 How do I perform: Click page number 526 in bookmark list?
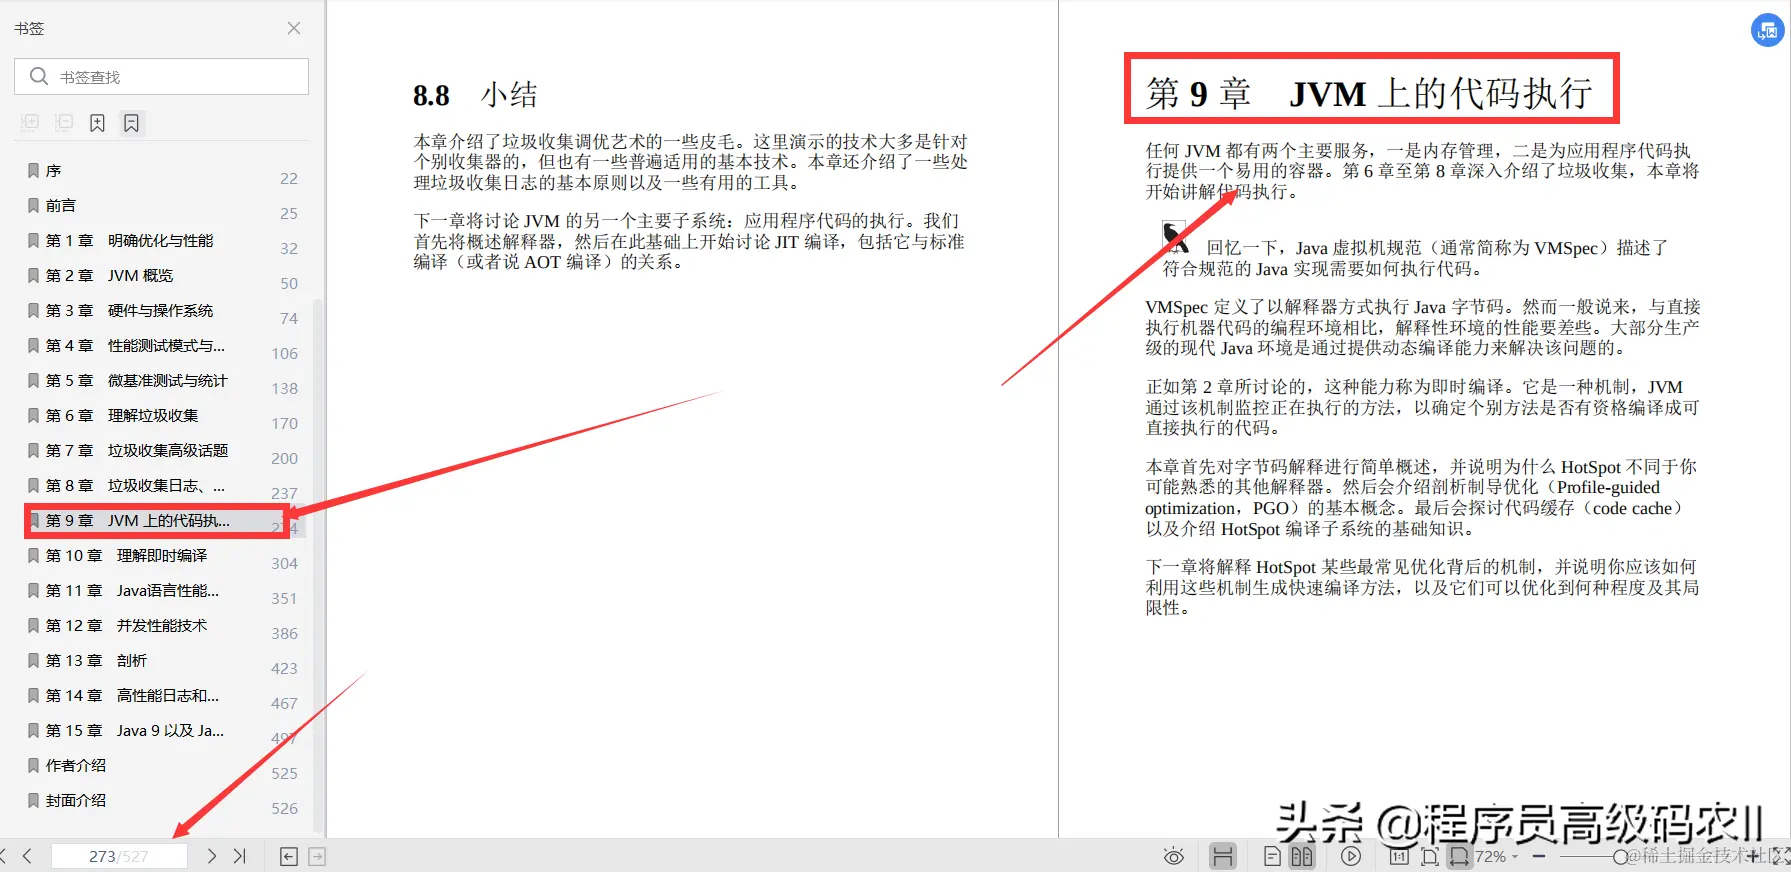(285, 808)
